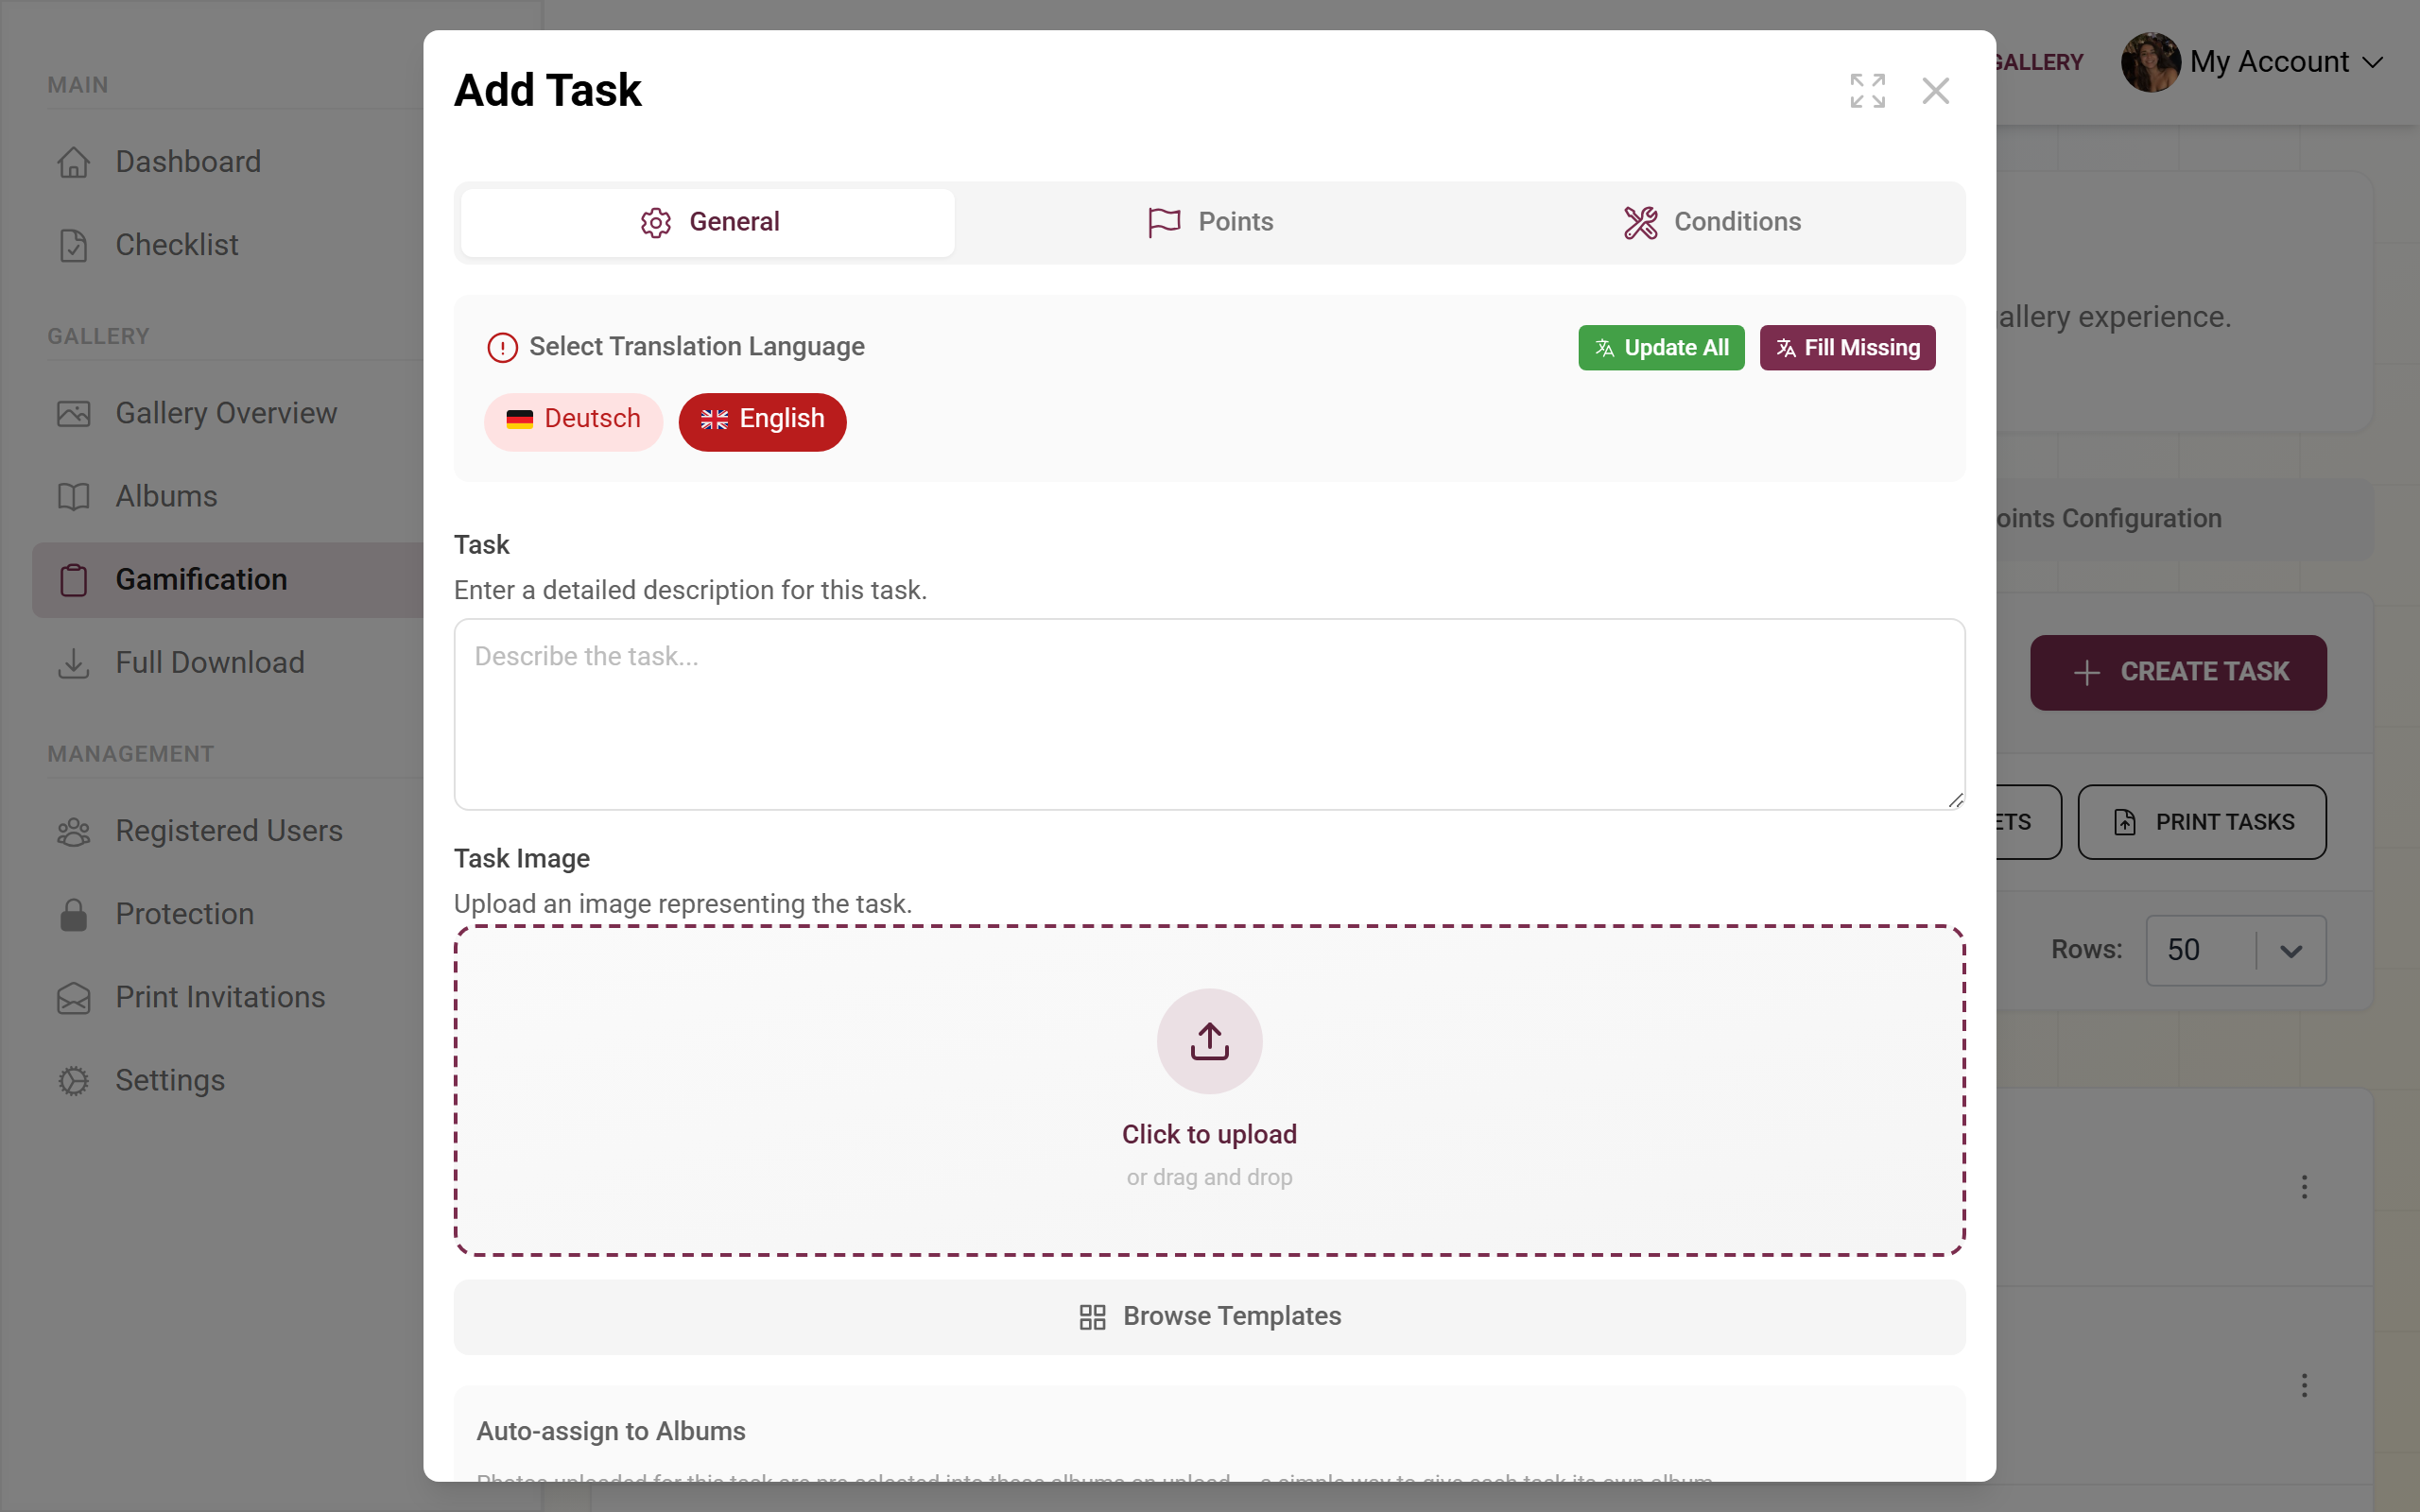Click the Fill Missing translations button
Image resolution: width=2420 pixels, height=1512 pixels.
tap(1847, 347)
